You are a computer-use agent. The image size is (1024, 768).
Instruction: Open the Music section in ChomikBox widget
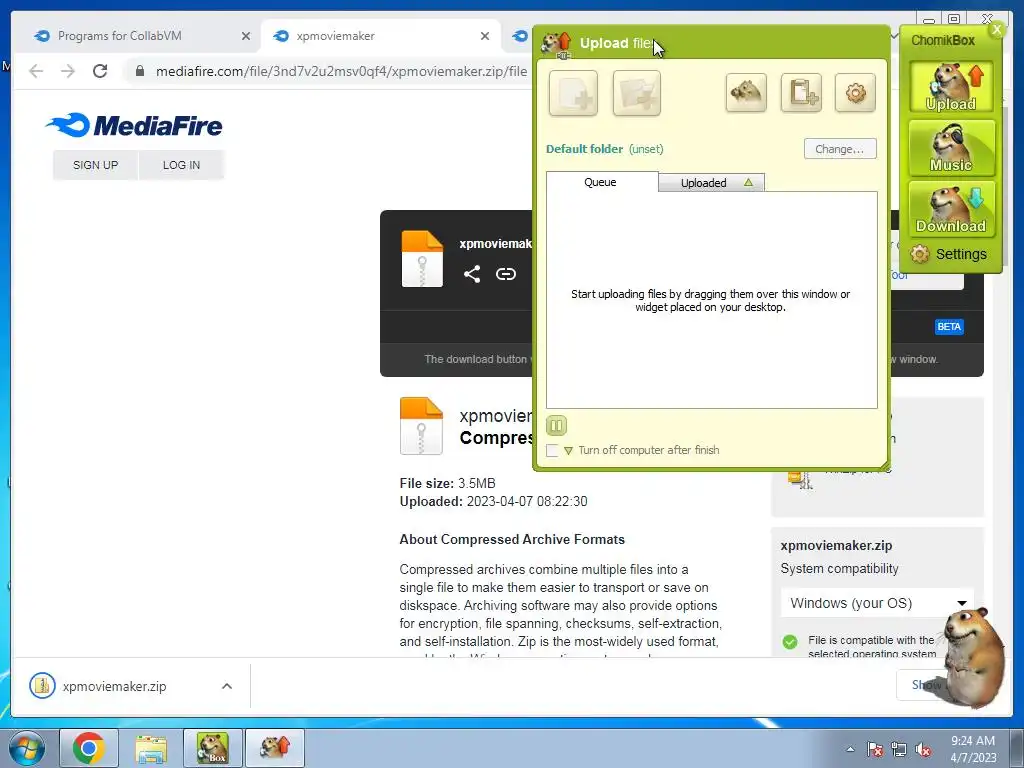pyautogui.click(x=951, y=148)
